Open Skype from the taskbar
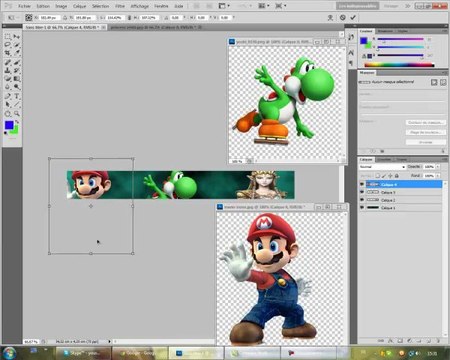 [83, 353]
